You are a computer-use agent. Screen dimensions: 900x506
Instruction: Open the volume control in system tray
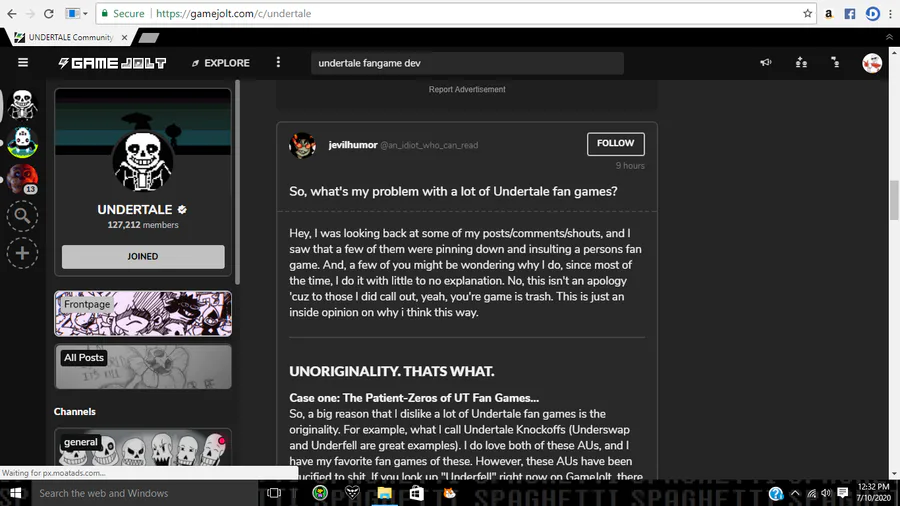[x=826, y=493]
